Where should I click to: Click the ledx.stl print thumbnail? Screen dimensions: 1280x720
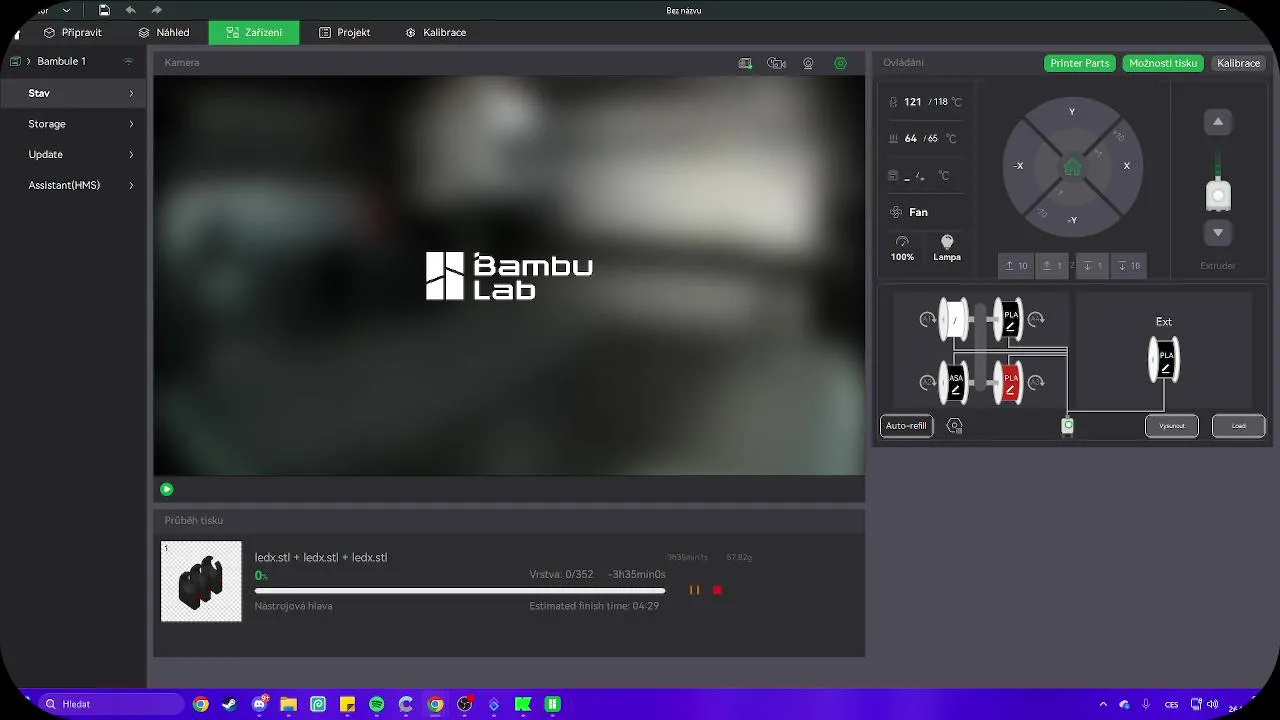[201, 581]
